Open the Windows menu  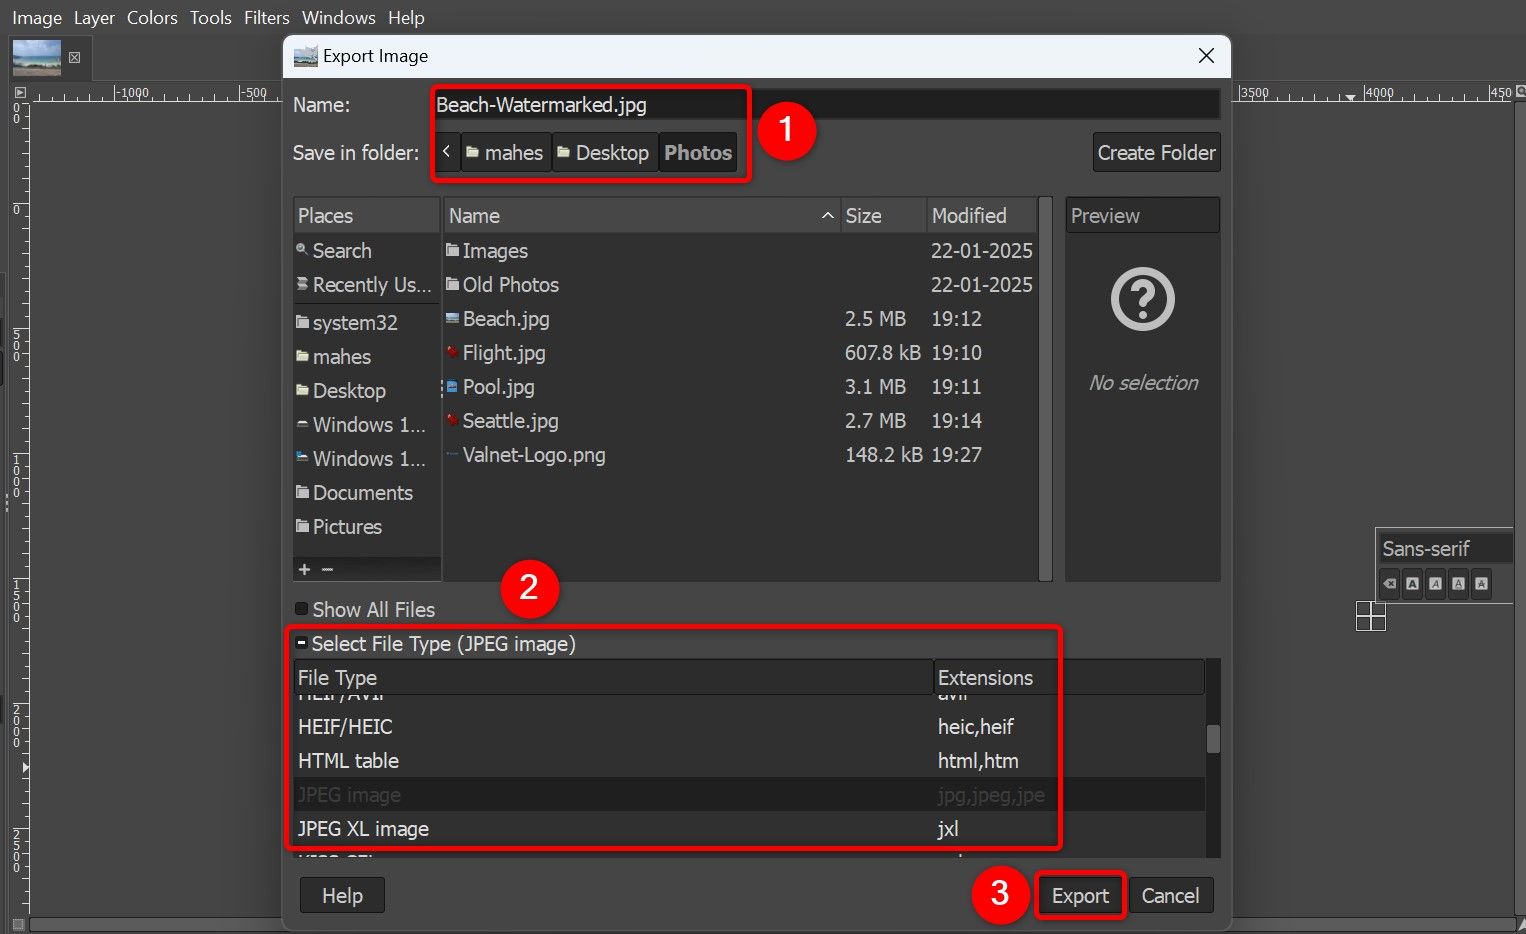point(338,17)
